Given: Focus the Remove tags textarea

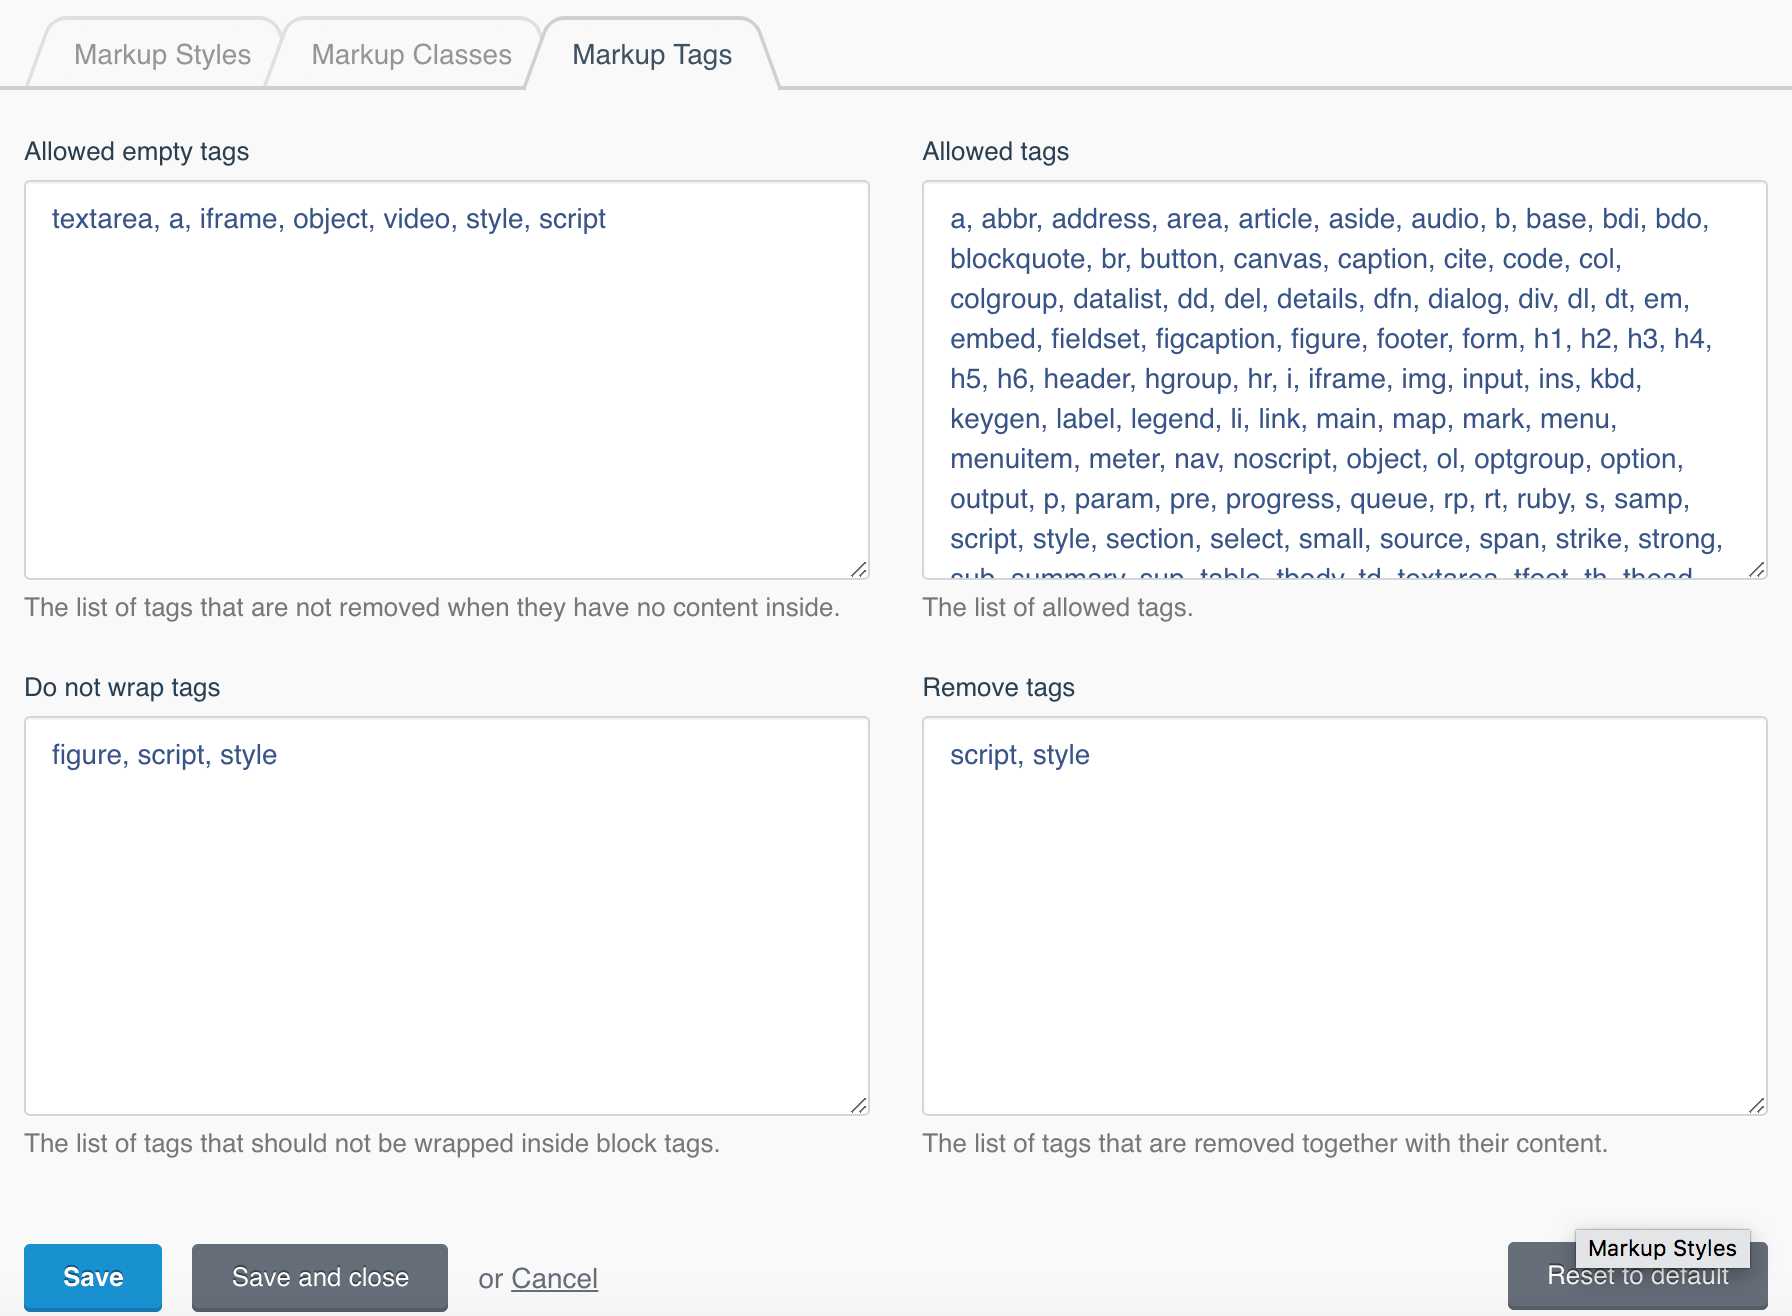Looking at the screenshot, I should click(1345, 916).
